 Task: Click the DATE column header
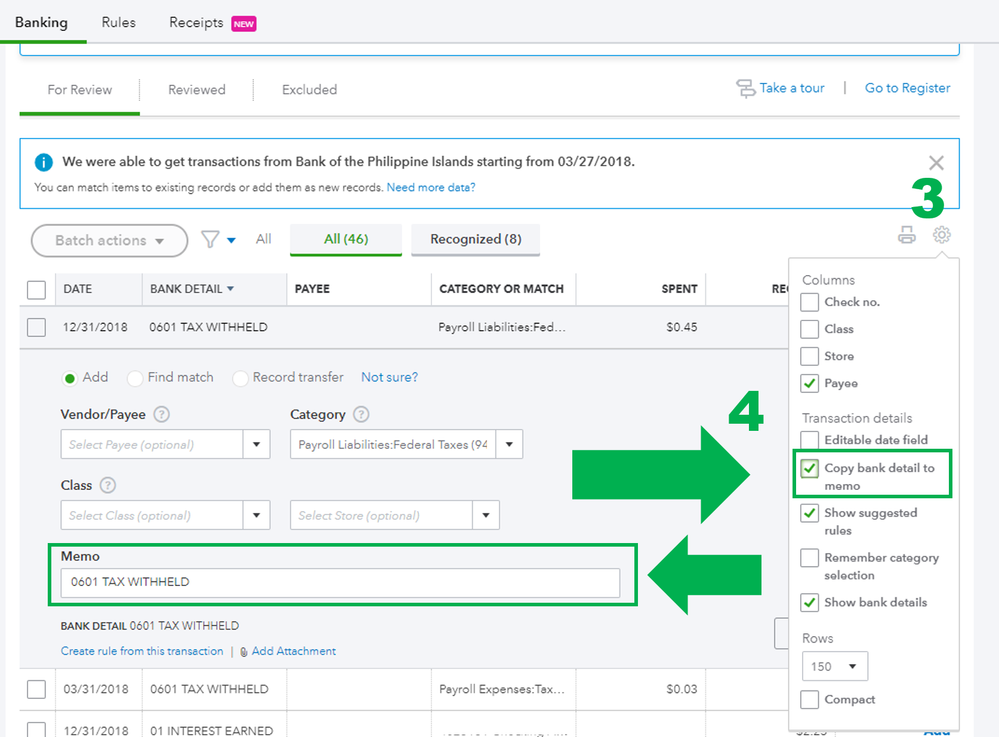[x=78, y=289]
